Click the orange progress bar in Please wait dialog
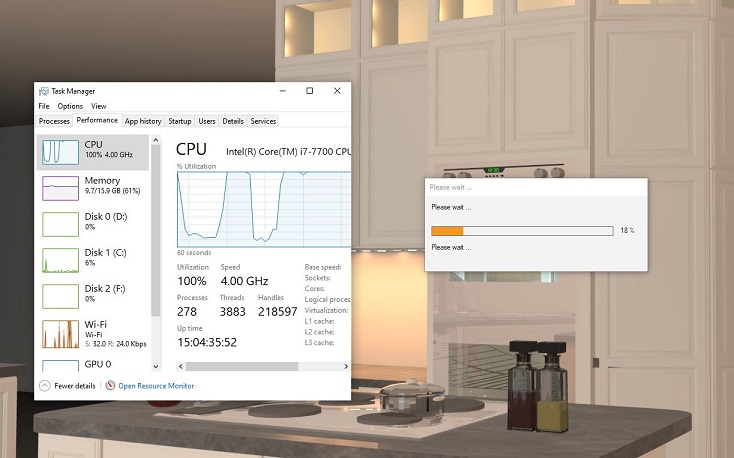This screenshot has height=458, width=734. click(522, 230)
